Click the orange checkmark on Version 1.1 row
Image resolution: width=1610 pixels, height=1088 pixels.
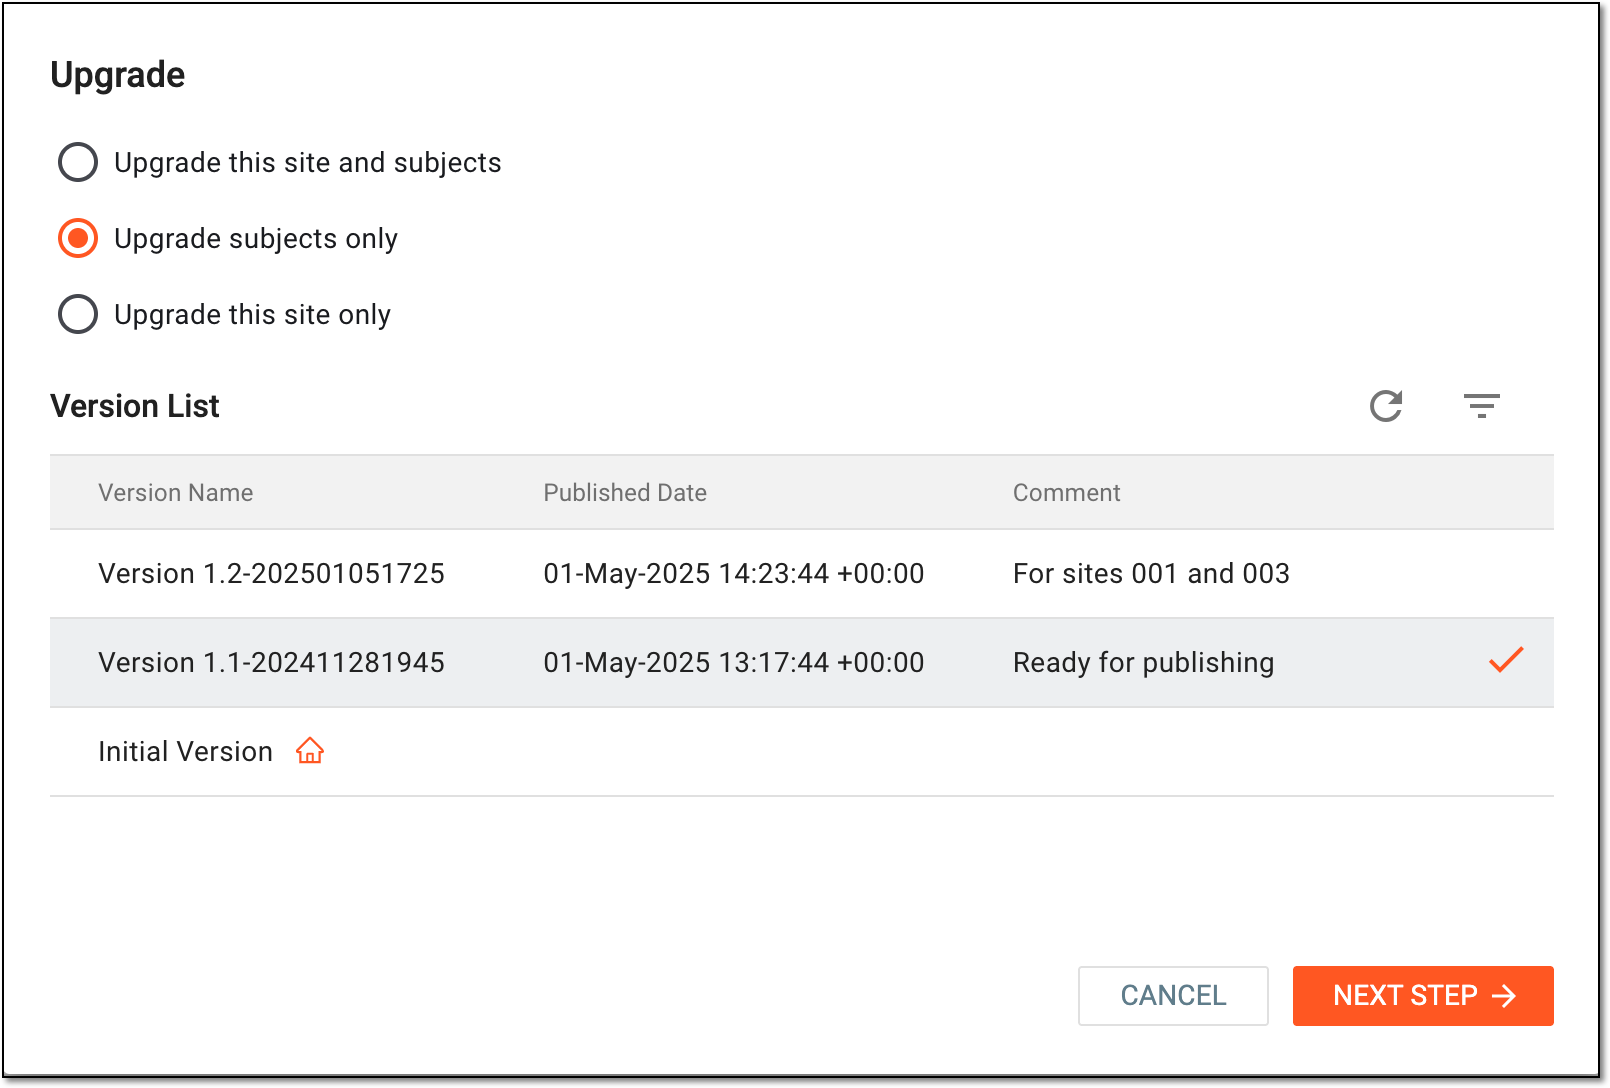1506,660
